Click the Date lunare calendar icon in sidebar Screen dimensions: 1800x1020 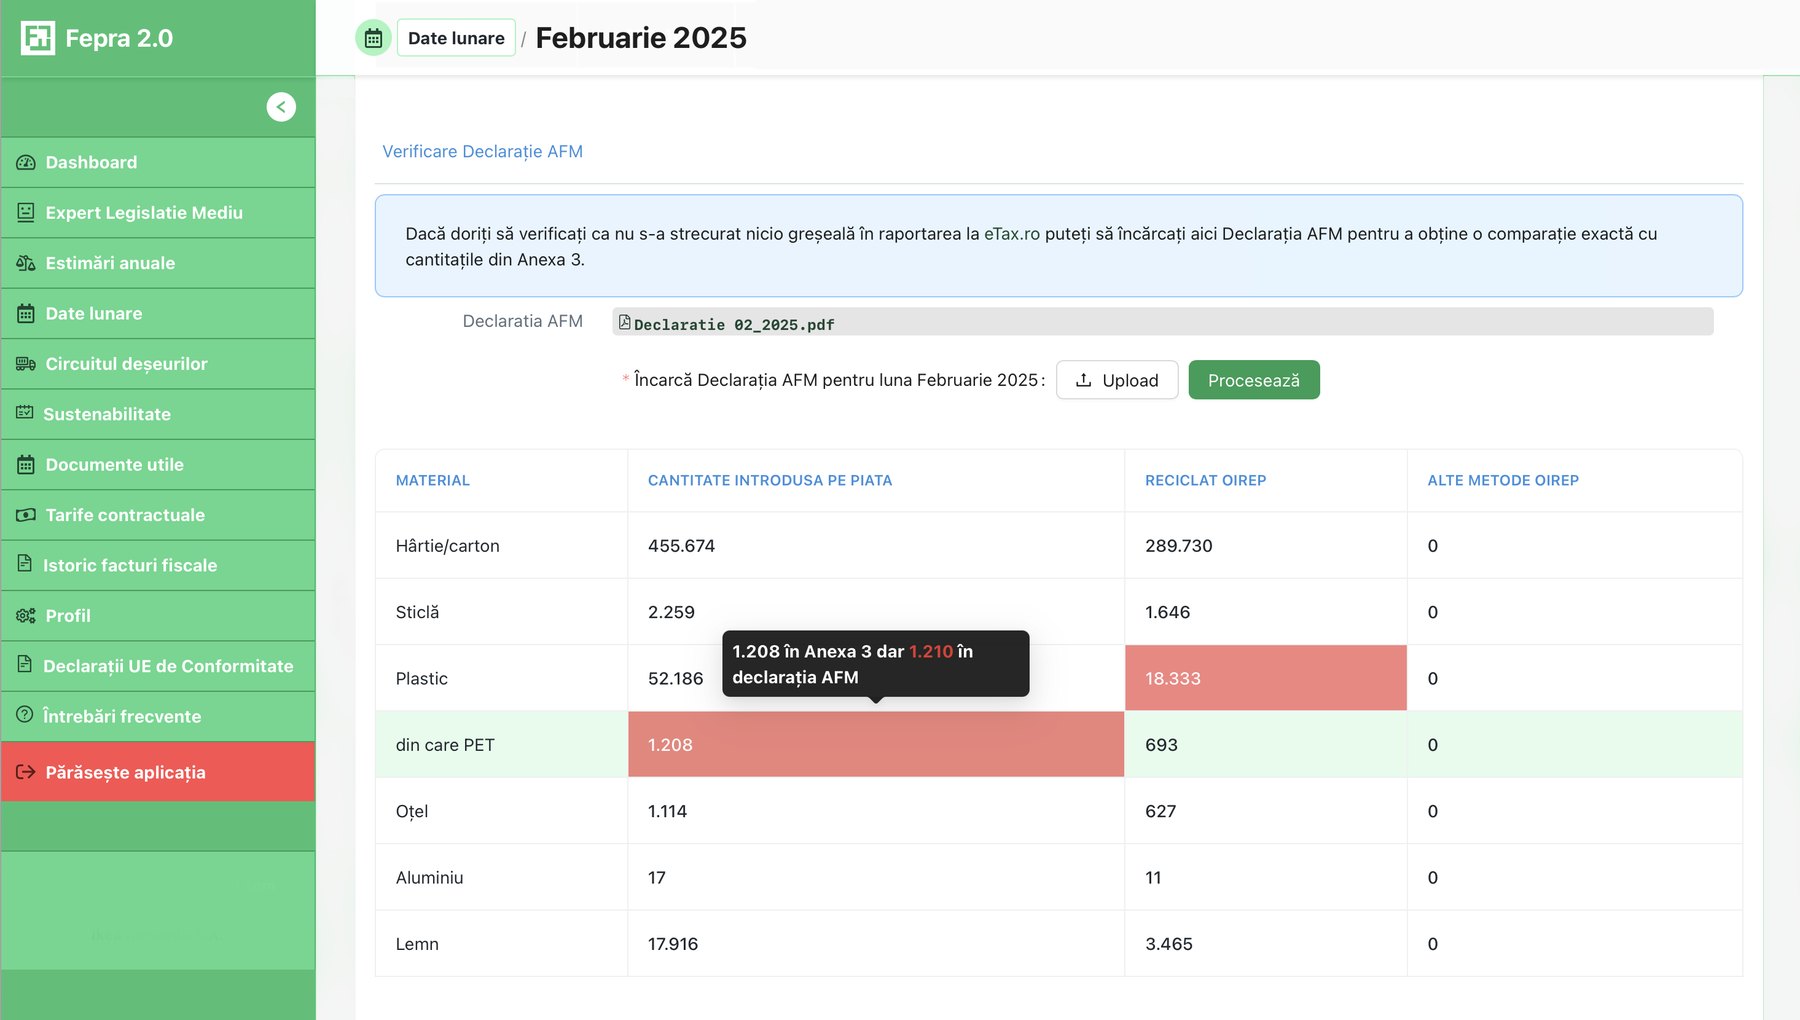pos(26,313)
